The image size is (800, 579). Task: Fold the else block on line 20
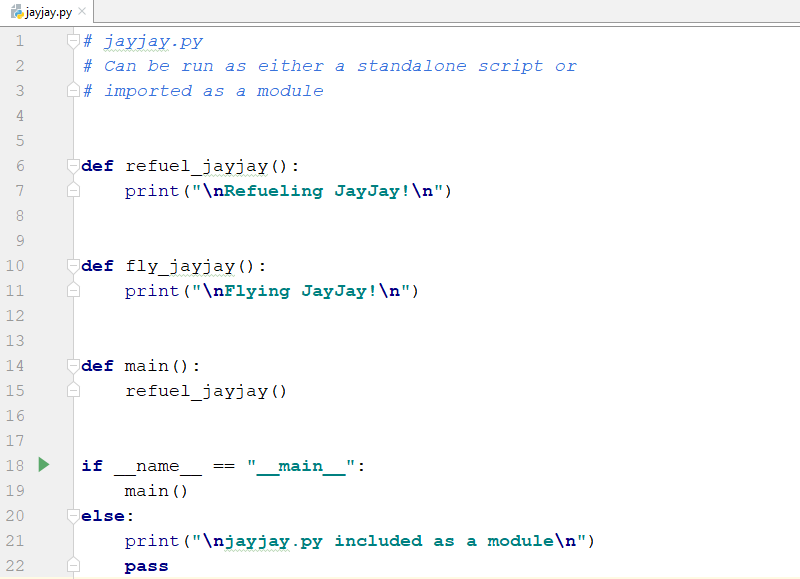pos(73,516)
